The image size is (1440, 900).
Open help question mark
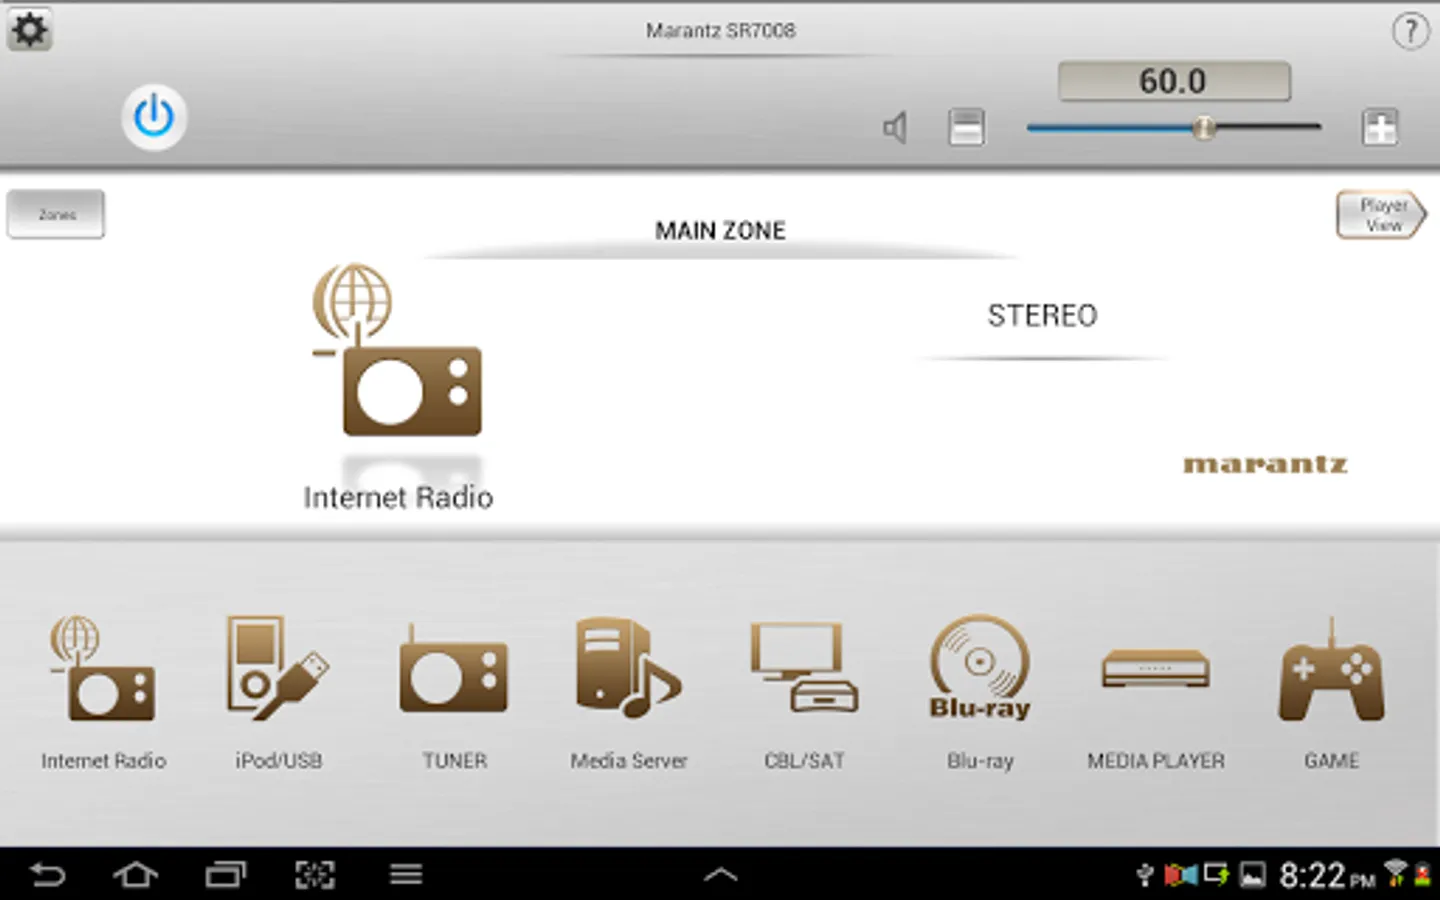click(1410, 30)
